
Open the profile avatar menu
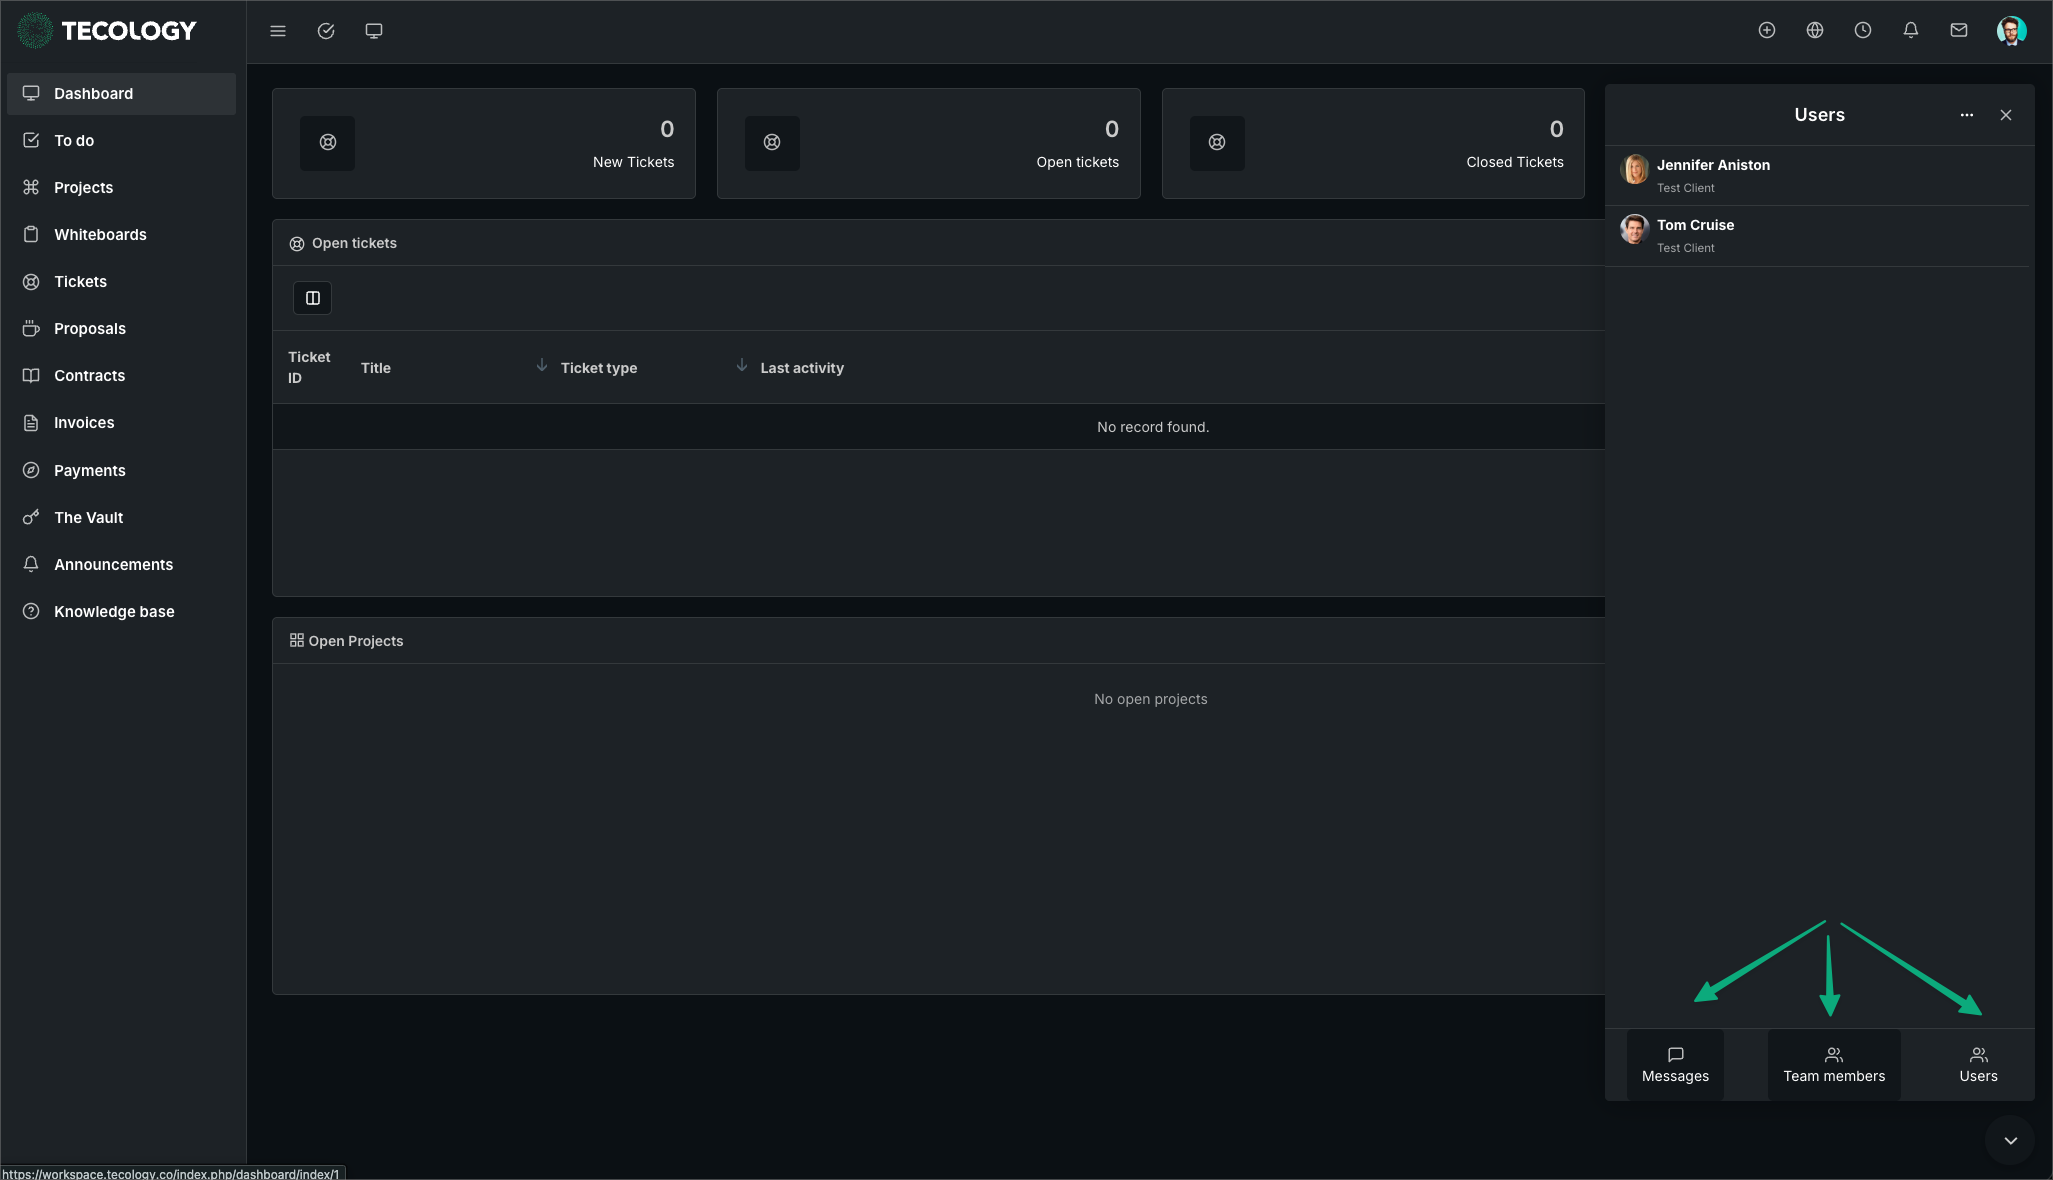tap(2011, 31)
